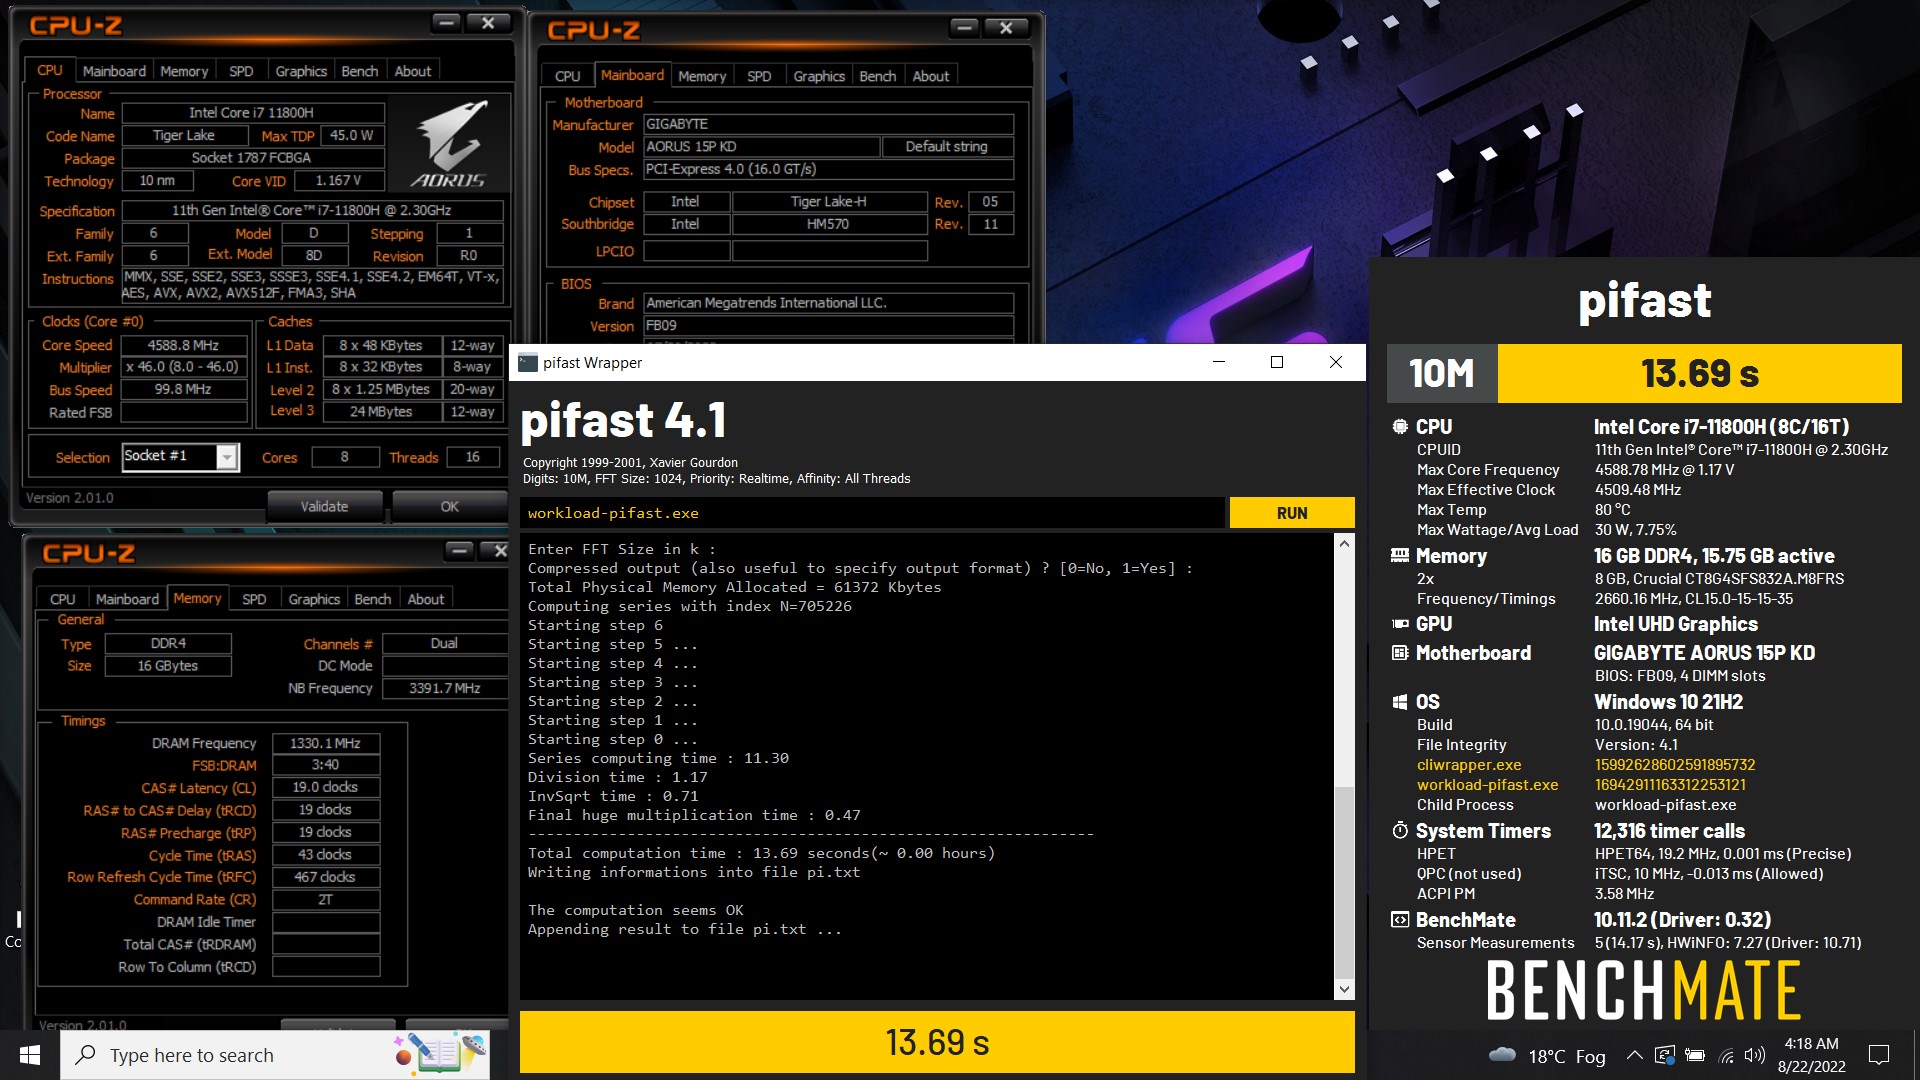The image size is (1920, 1080).
Task: Click the workload-pifast.exe input field
Action: 872,513
